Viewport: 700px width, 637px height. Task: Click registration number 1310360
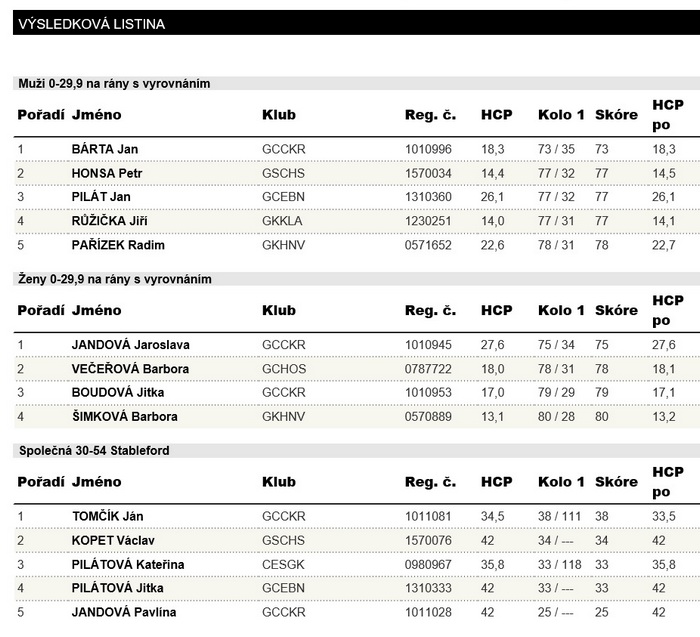428,197
